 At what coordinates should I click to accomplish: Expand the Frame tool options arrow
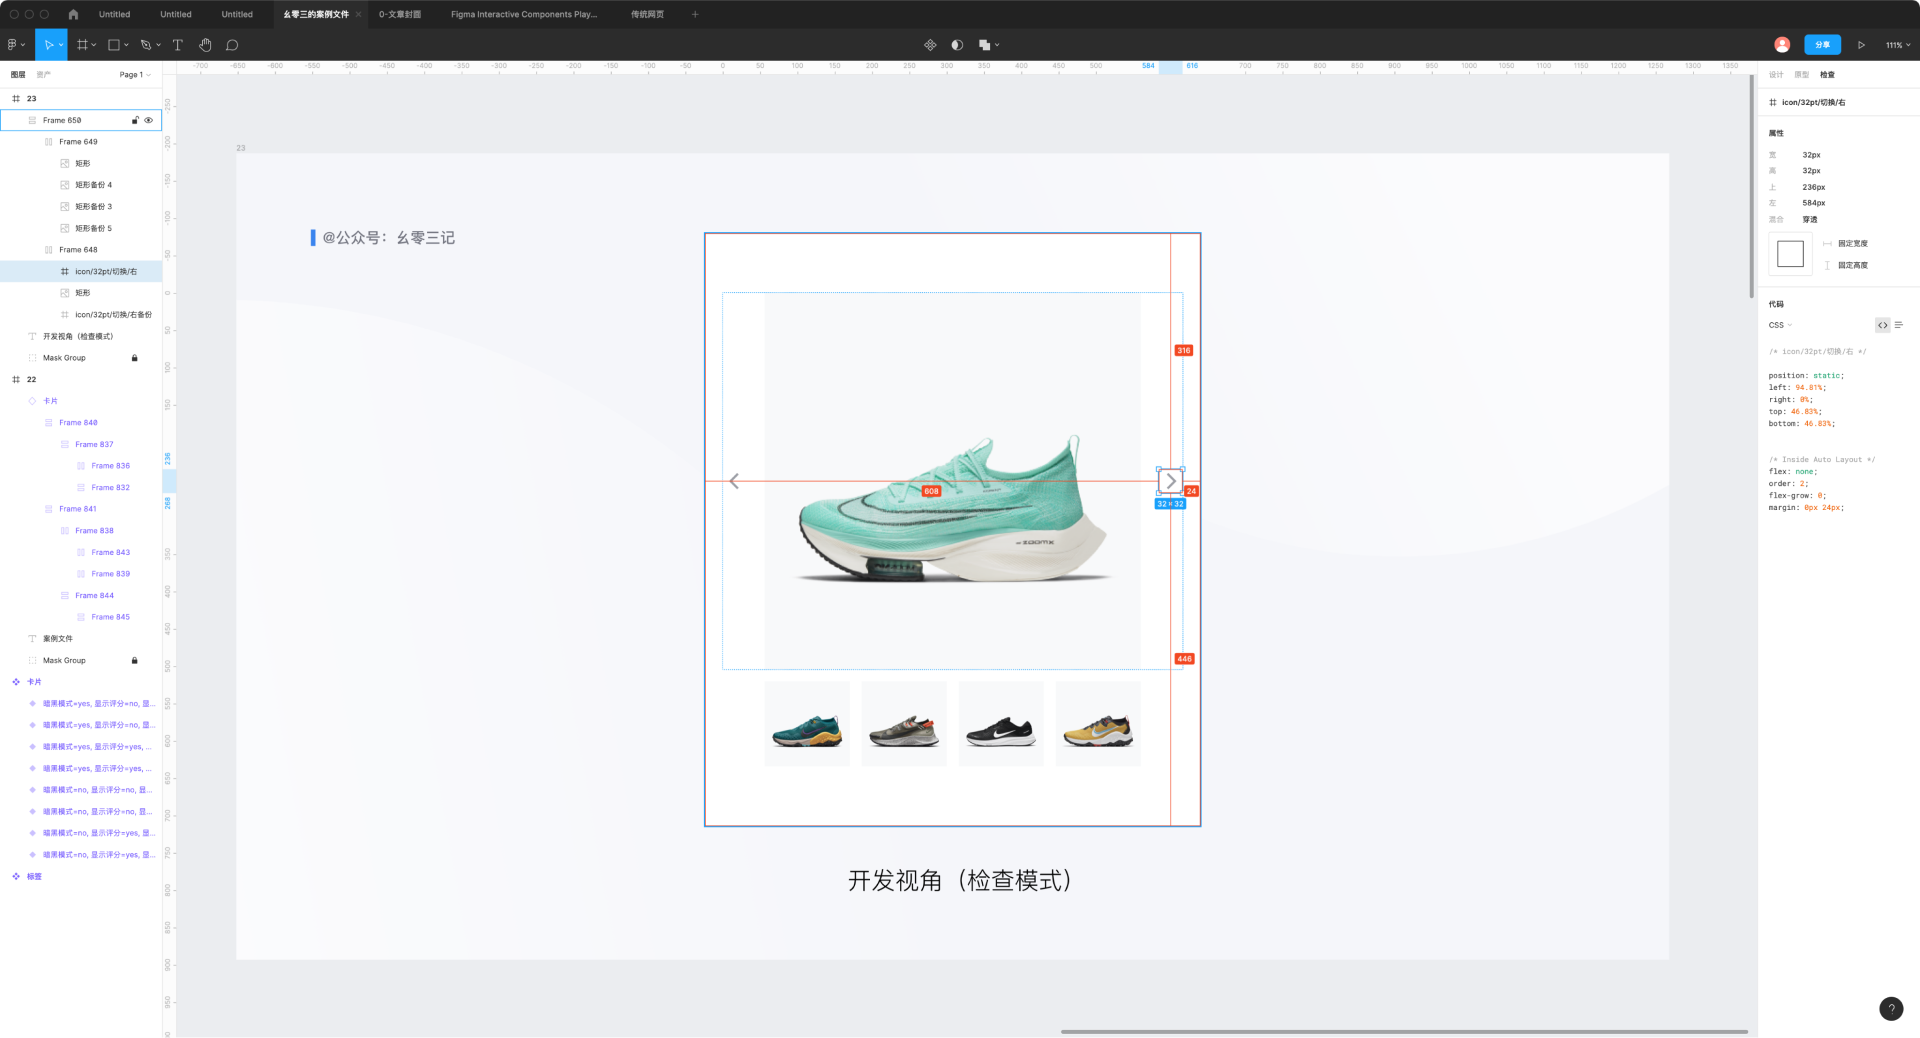pyautogui.click(x=94, y=45)
